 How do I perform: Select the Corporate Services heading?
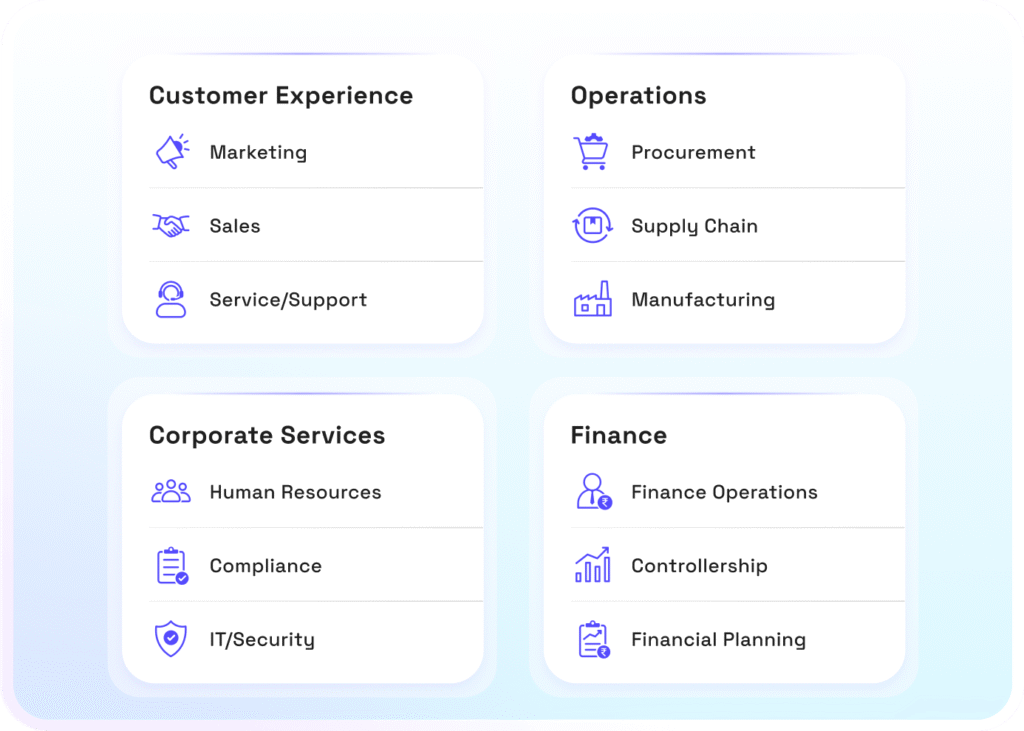[267, 436]
